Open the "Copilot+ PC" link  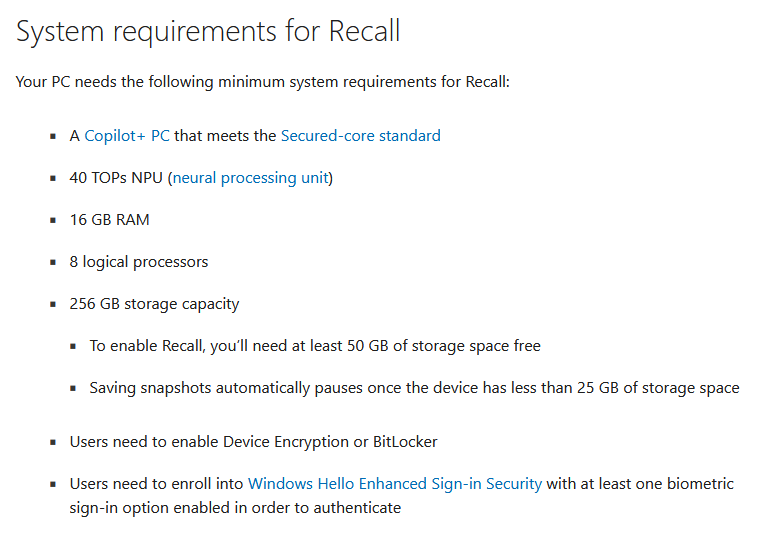(127, 136)
